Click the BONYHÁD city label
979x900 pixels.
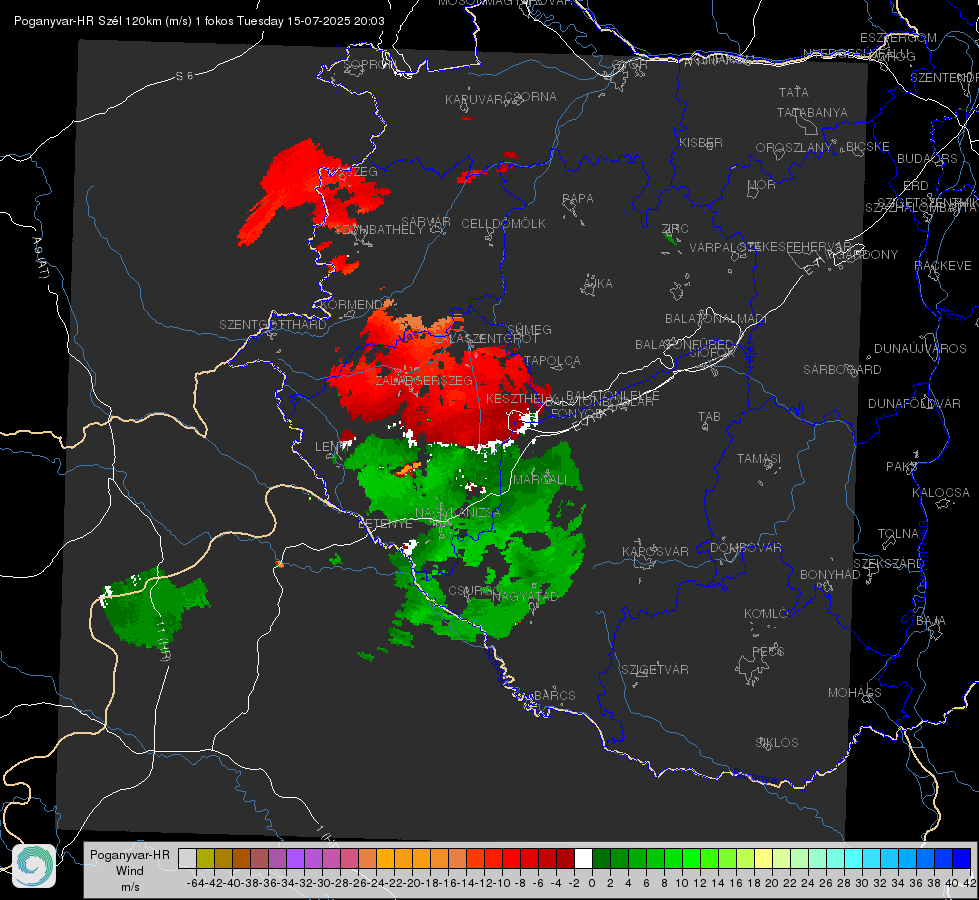pyautogui.click(x=830, y=575)
